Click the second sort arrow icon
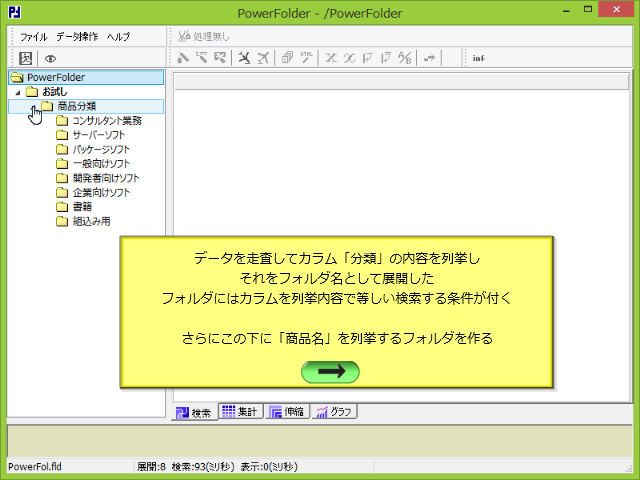This screenshot has width=640, height=480. tap(386, 58)
